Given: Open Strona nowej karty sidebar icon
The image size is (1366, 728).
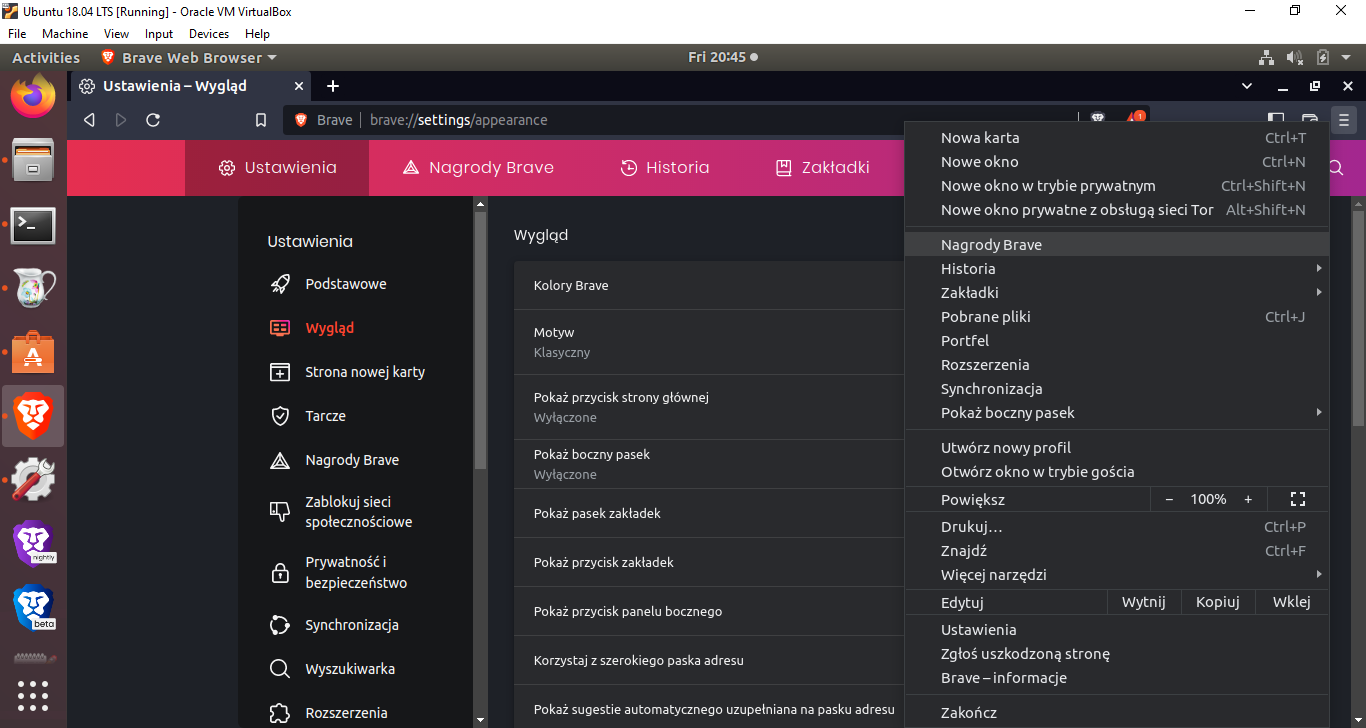Looking at the screenshot, I should pyautogui.click(x=280, y=372).
